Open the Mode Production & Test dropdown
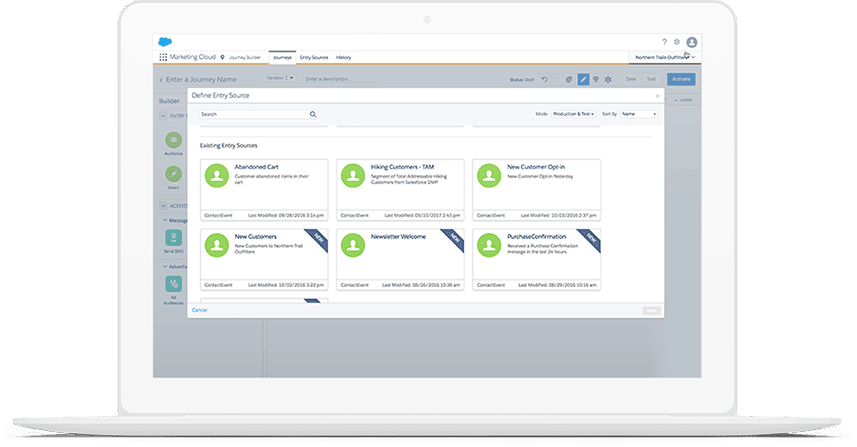 click(x=573, y=114)
